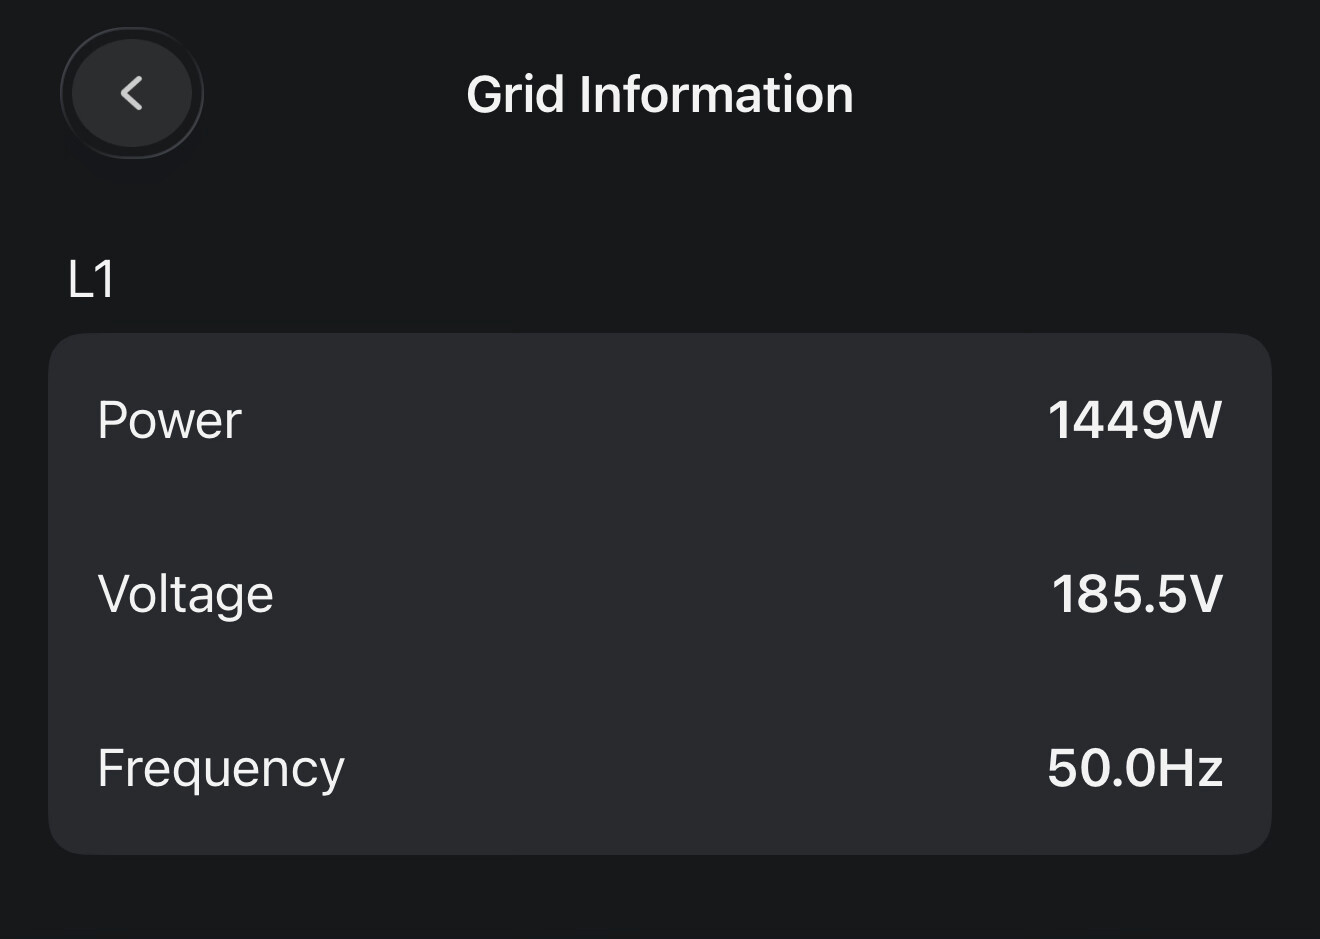
Task: Go back using the arrow button
Action: (132, 94)
